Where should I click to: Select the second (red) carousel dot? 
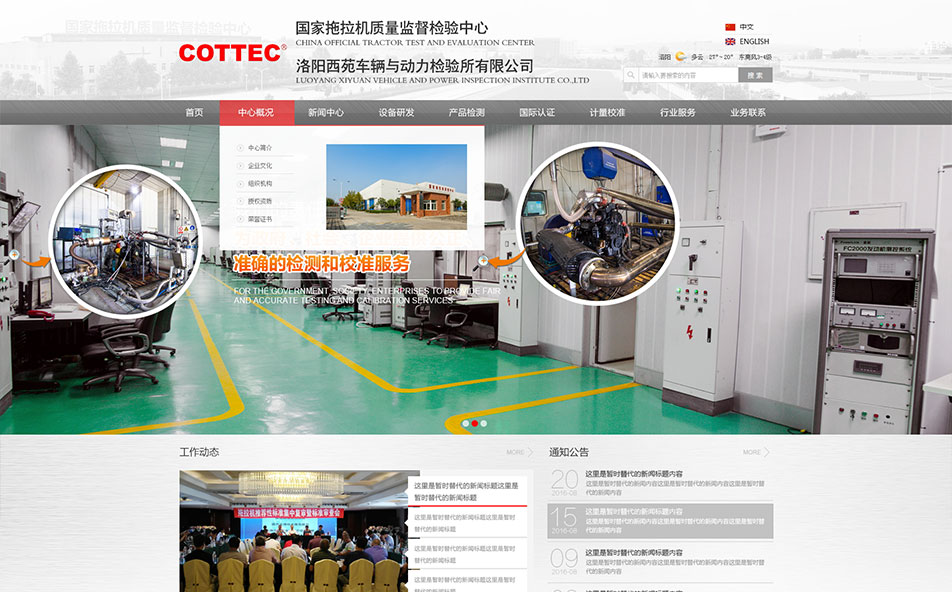475,423
